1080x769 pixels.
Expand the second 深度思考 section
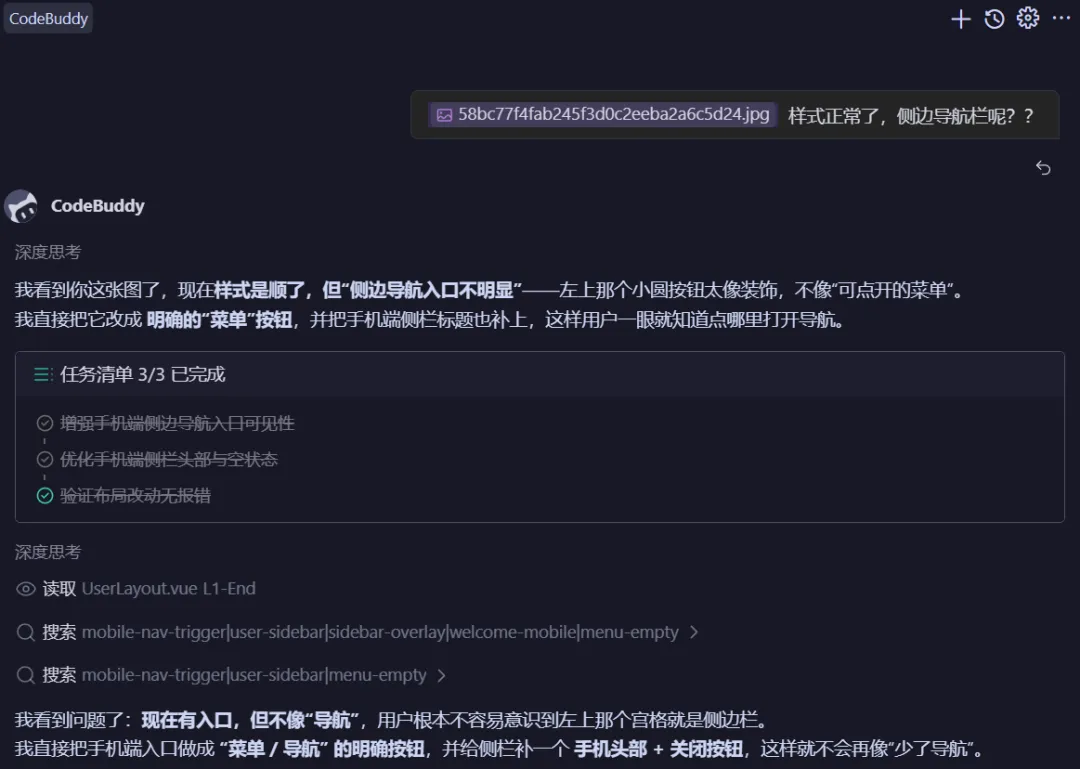[48, 552]
